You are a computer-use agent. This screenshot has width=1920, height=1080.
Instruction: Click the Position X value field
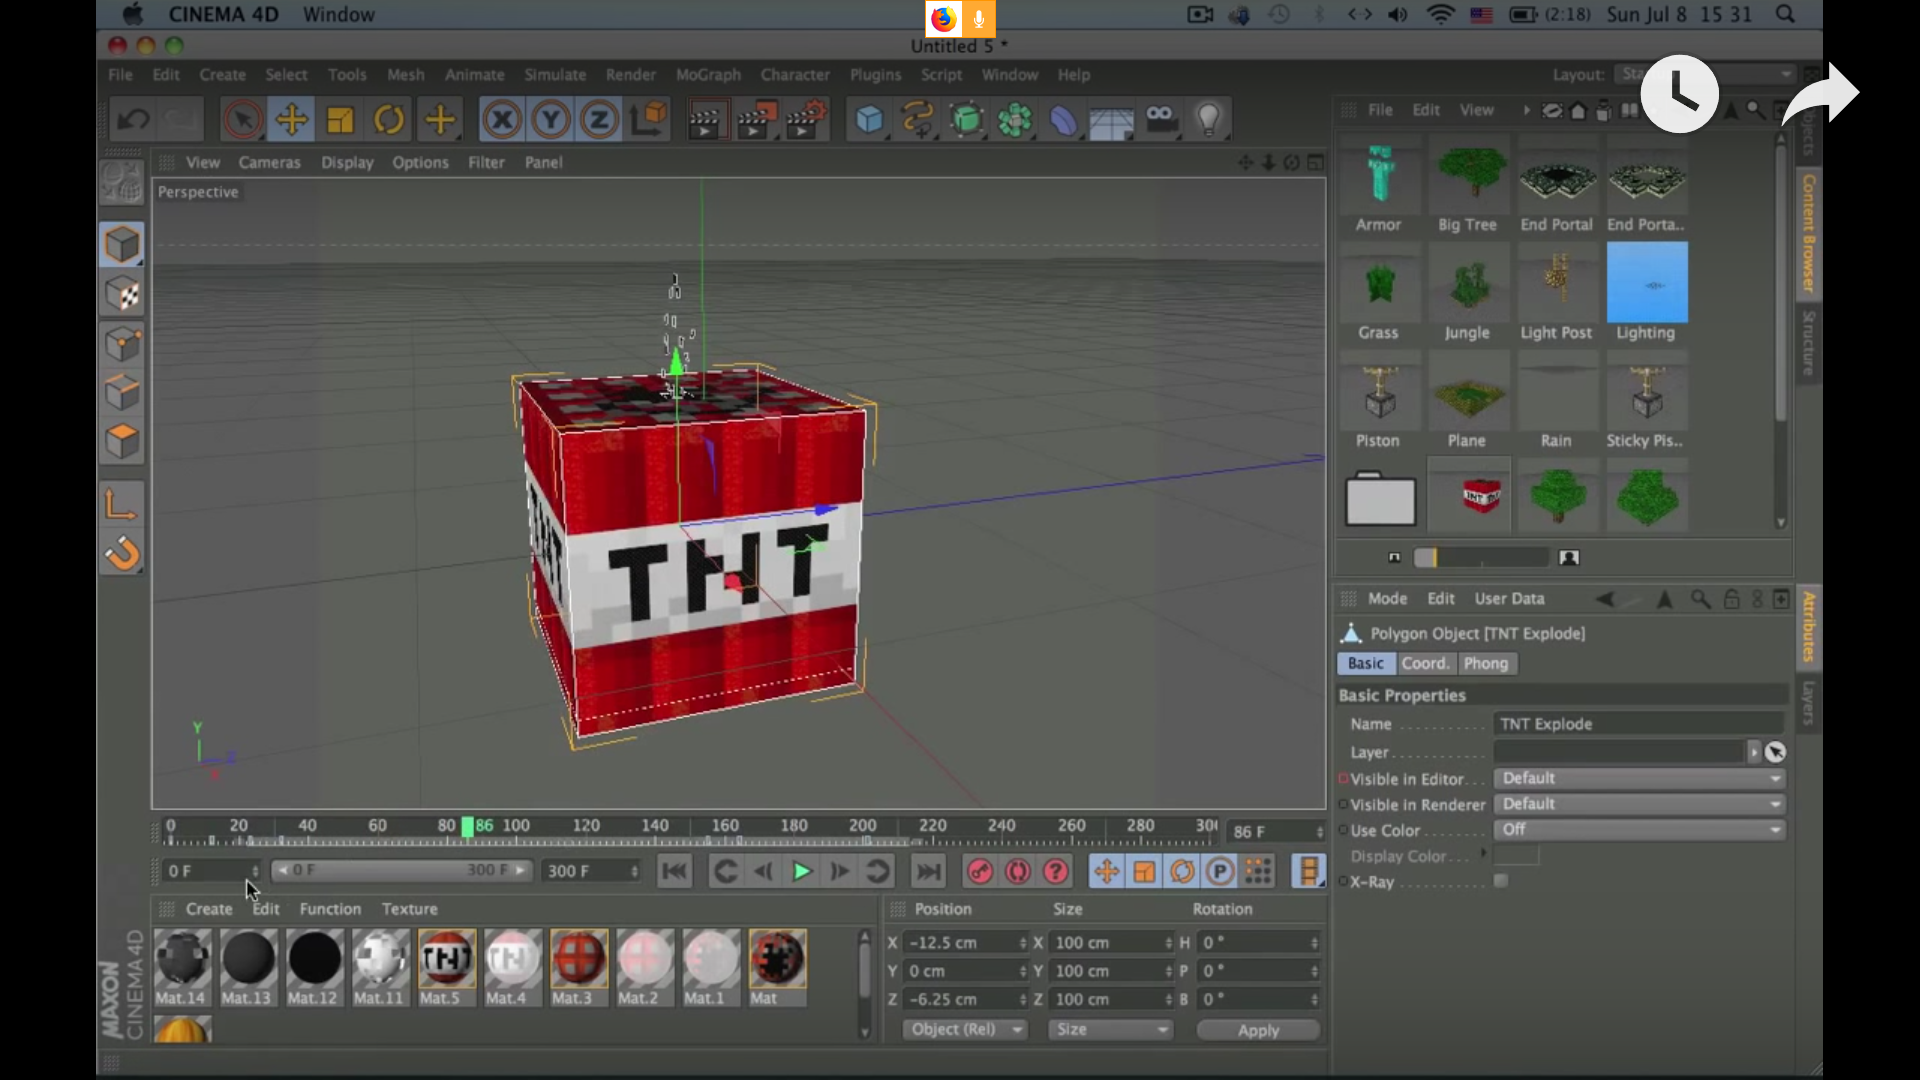click(x=965, y=943)
